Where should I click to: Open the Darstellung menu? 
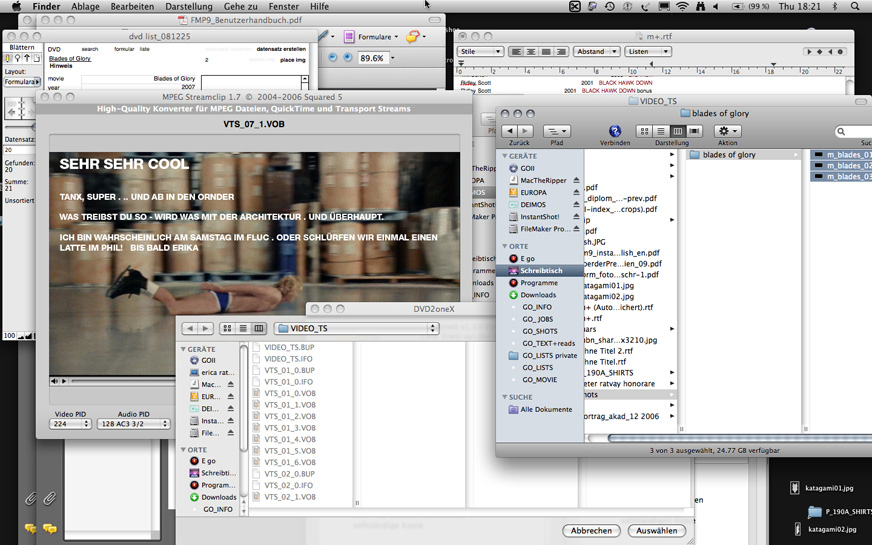pos(188,6)
